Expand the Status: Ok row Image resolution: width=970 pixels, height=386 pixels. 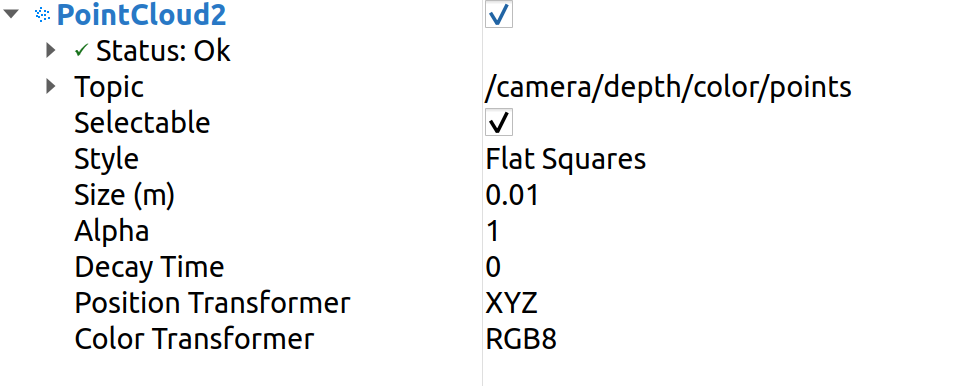coord(51,50)
